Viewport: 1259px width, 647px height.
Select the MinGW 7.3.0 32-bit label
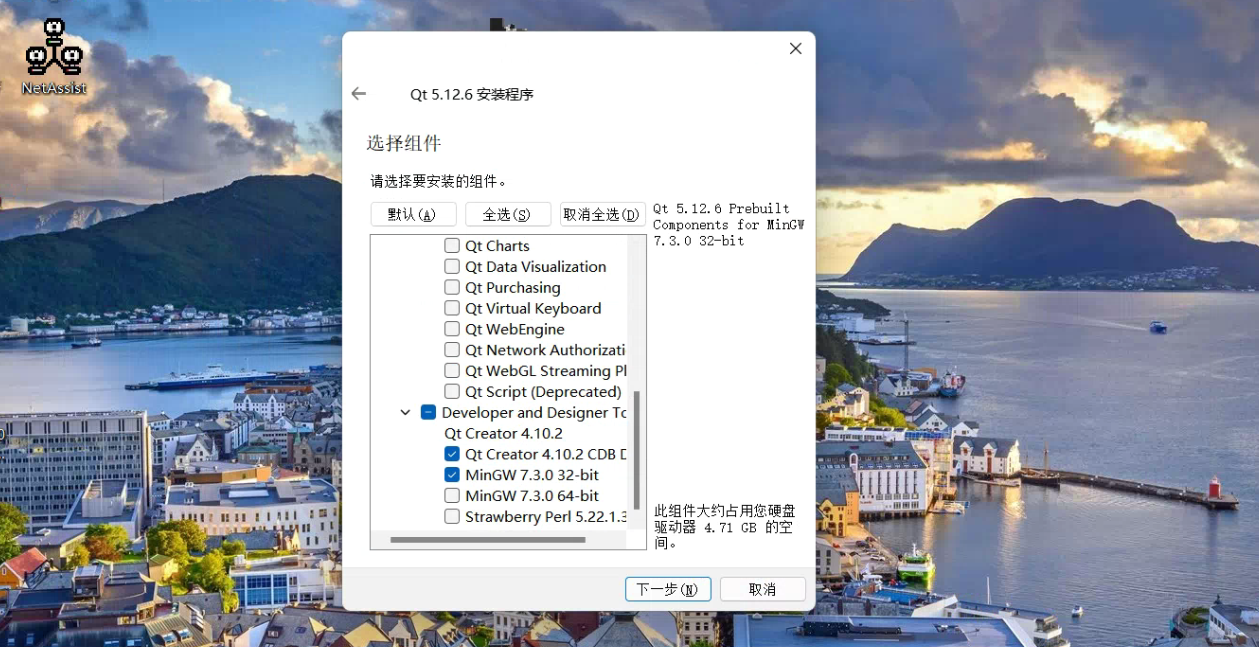532,475
